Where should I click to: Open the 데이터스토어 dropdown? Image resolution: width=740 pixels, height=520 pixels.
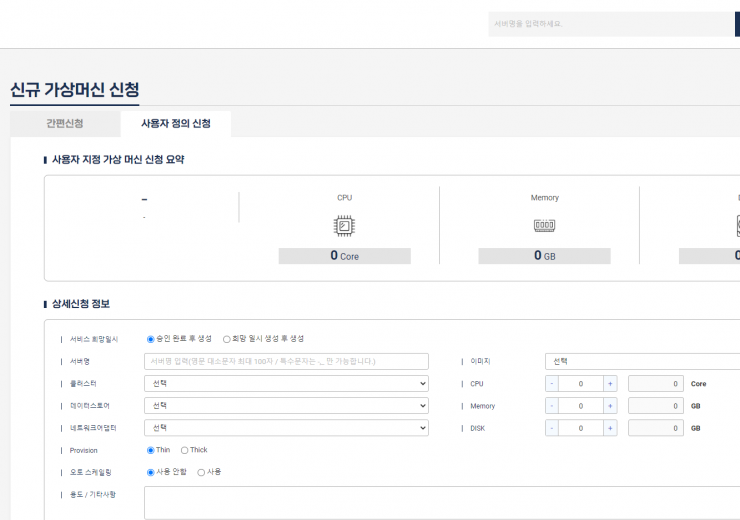coord(286,406)
